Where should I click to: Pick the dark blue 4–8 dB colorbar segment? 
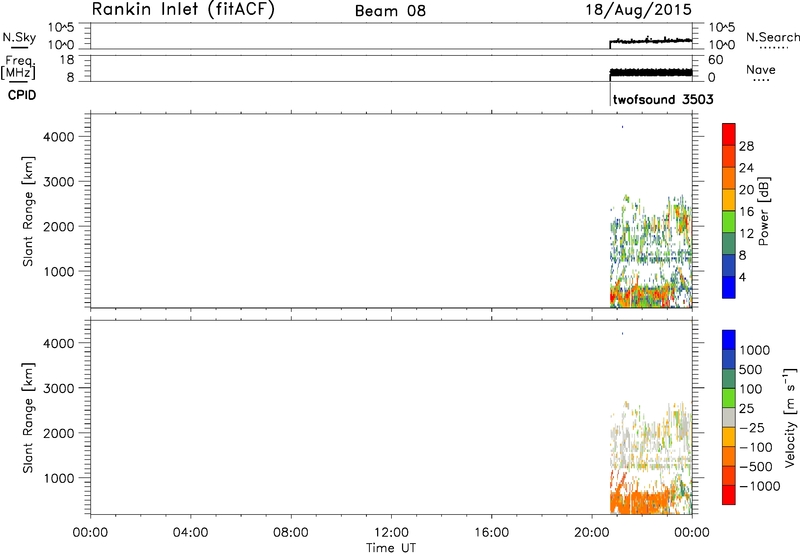729,265
